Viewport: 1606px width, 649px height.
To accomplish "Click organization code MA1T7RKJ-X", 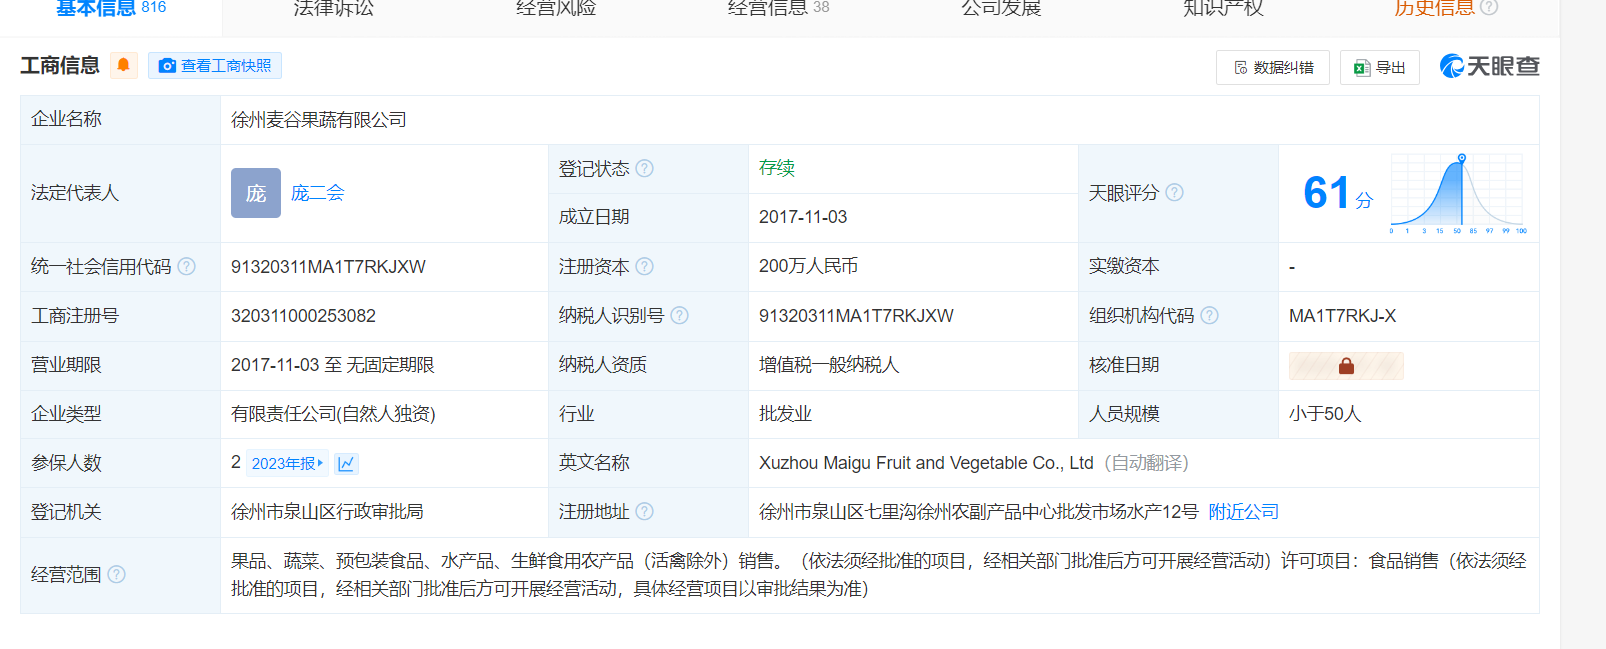I will click(x=1342, y=316).
